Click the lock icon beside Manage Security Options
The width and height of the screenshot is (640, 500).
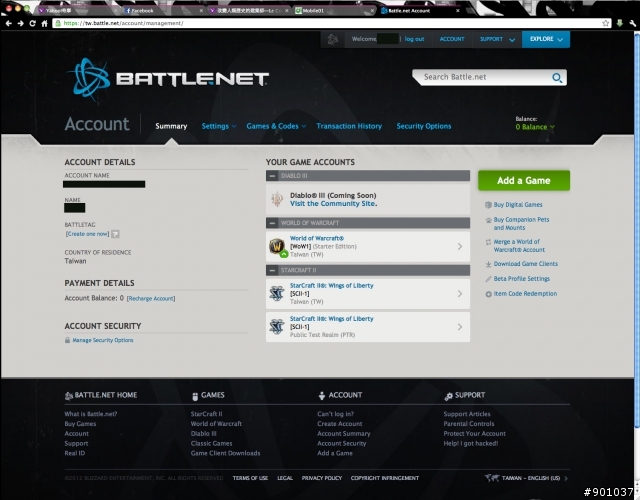click(x=67, y=340)
